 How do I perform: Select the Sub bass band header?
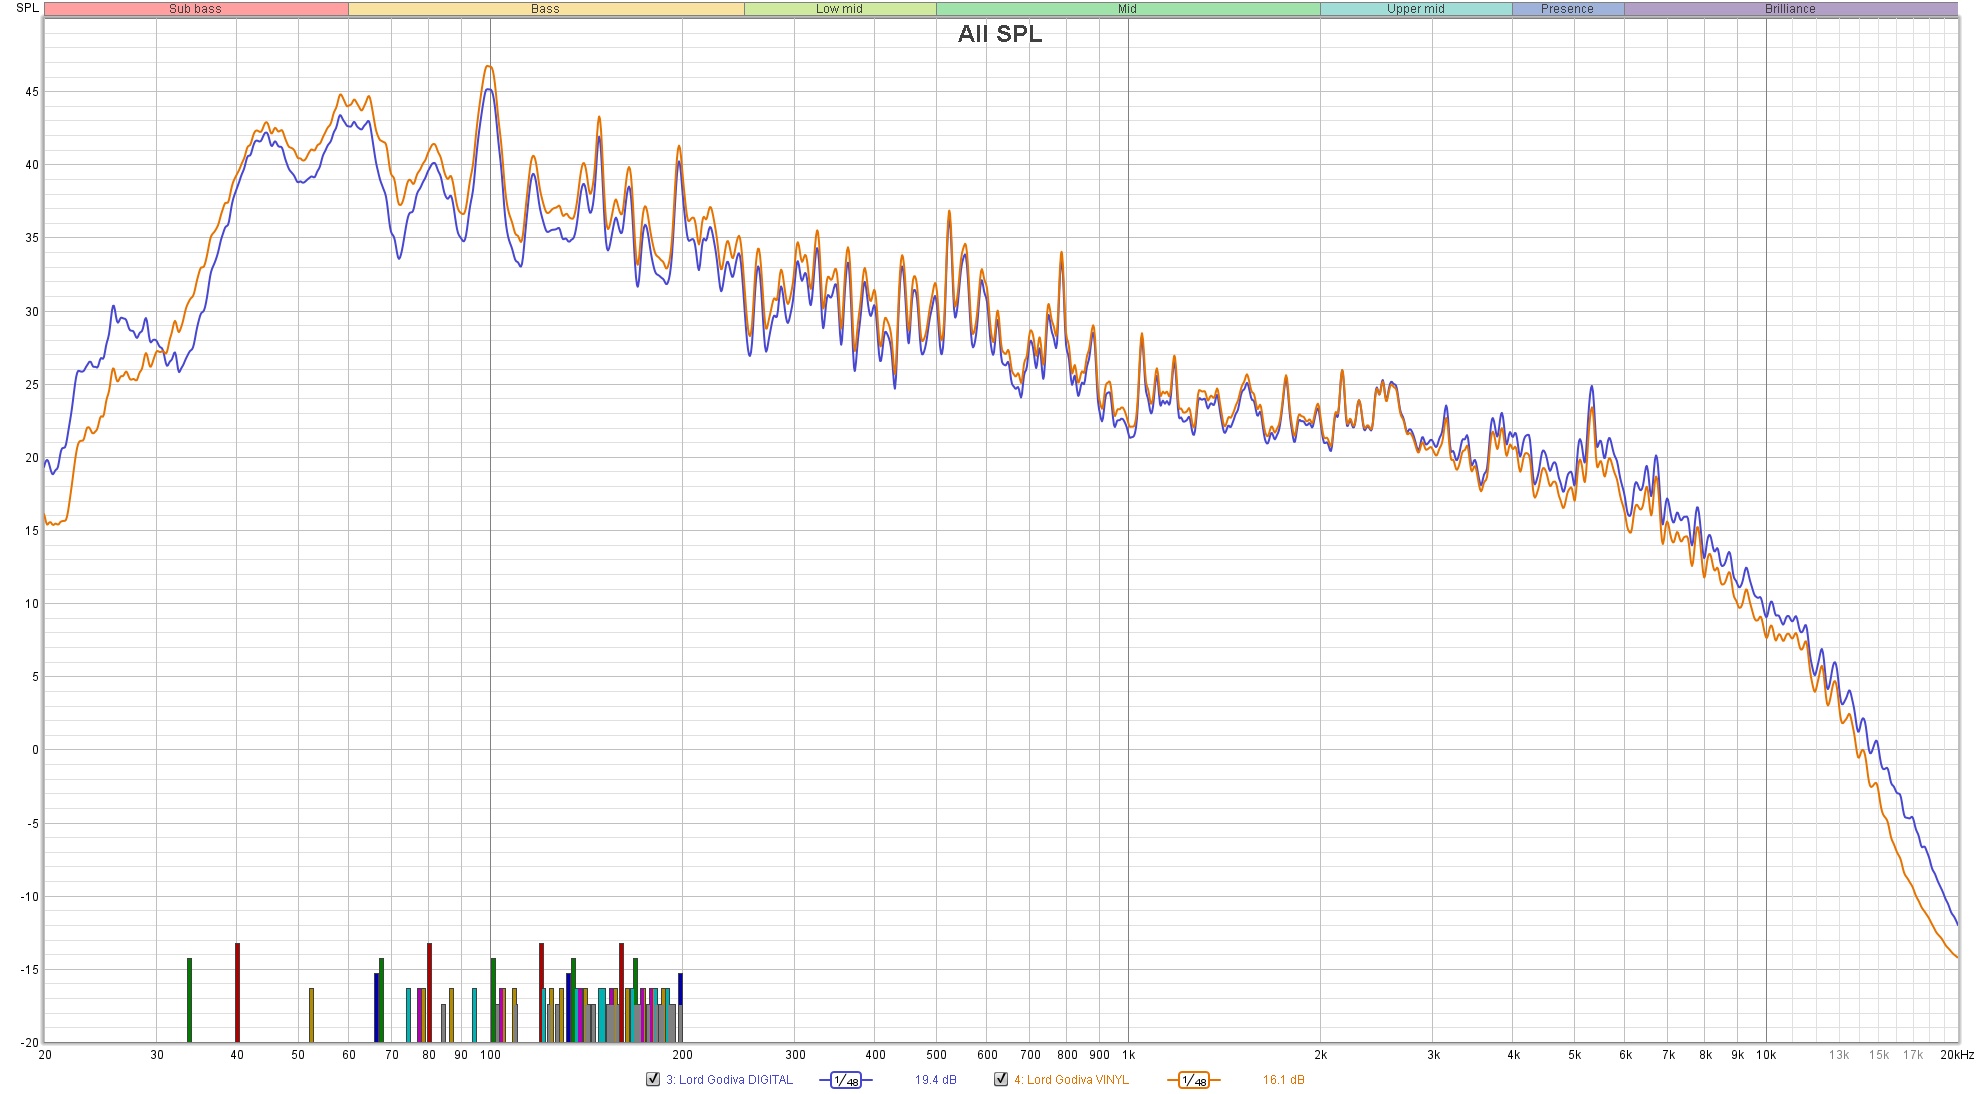tap(196, 9)
